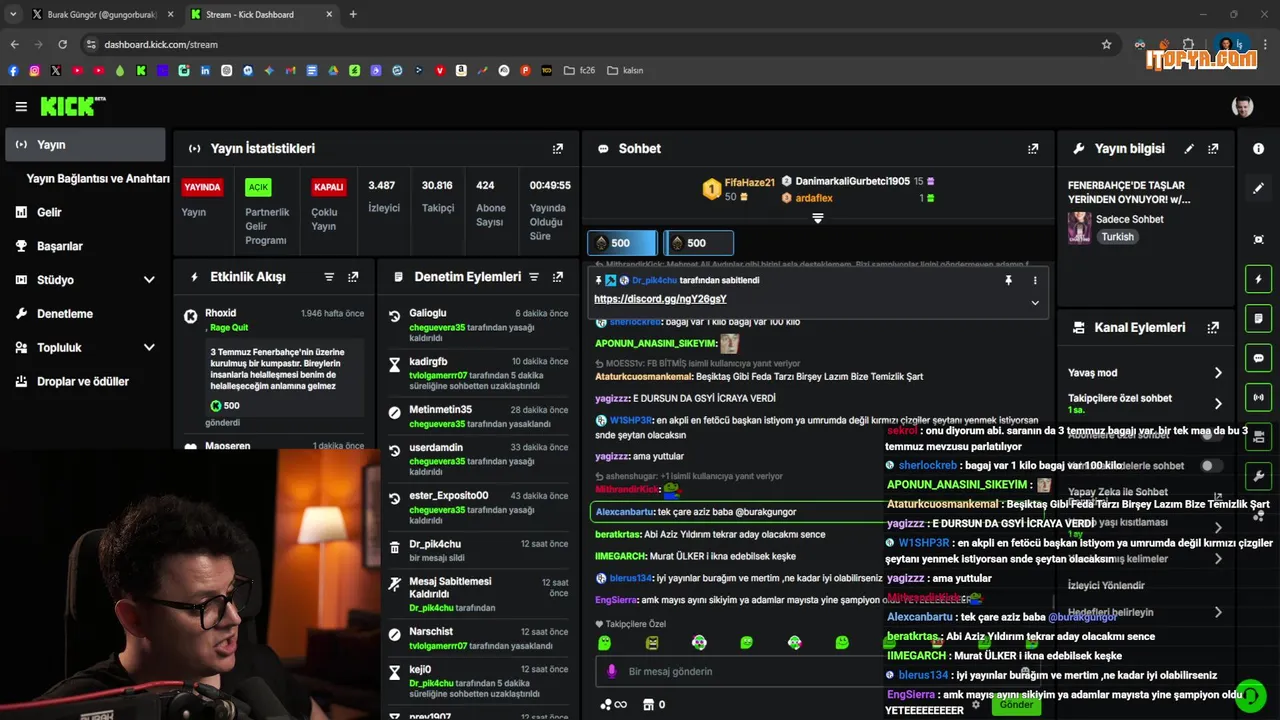Click Gönder send button

[x=1016, y=704]
